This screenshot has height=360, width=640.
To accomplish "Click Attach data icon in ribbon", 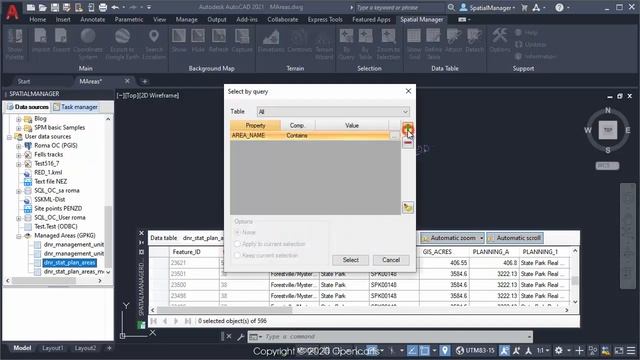I will (x=453, y=41).
